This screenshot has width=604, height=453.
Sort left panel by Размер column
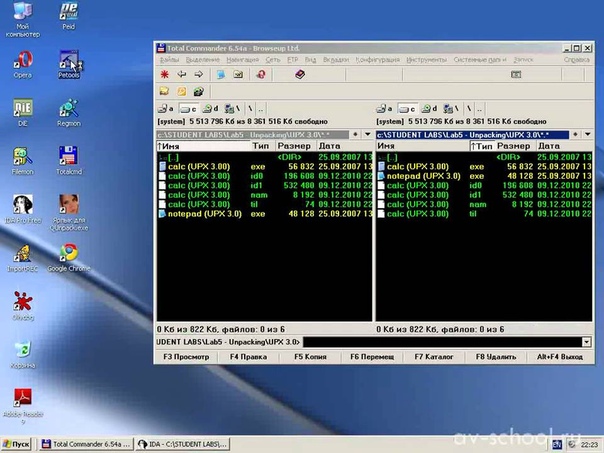tap(295, 146)
